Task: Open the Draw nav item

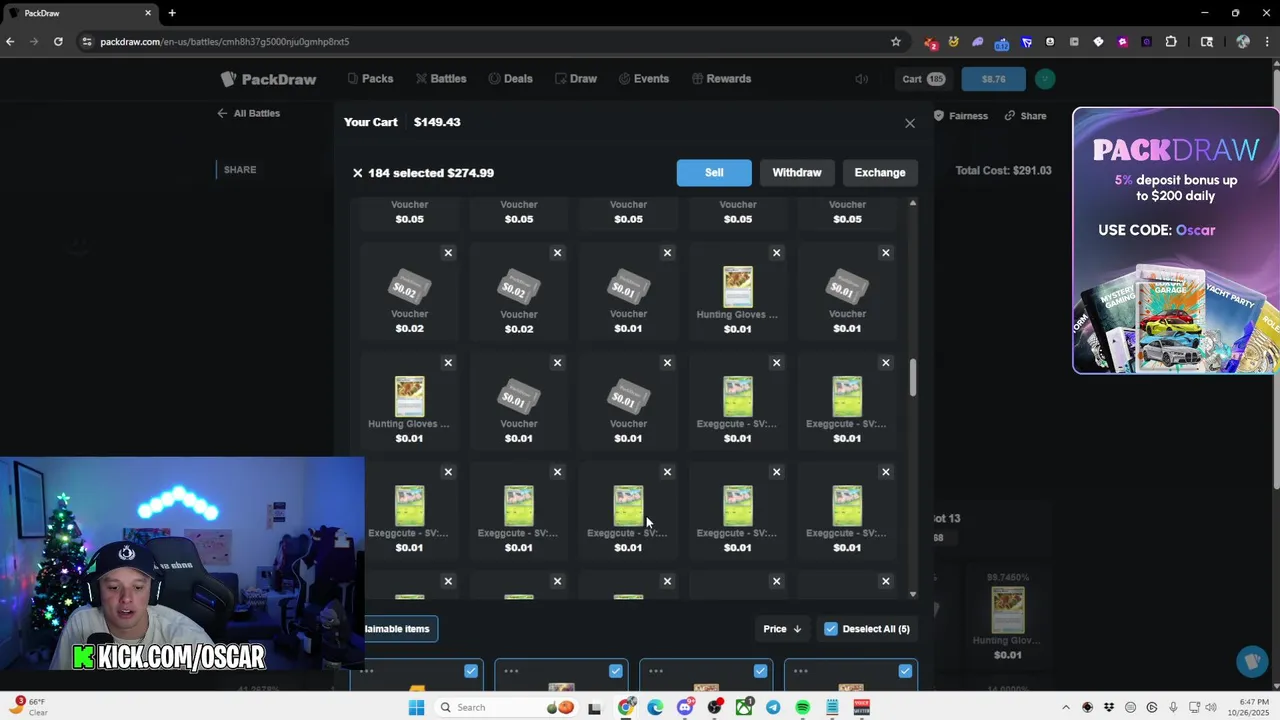Action: click(575, 79)
